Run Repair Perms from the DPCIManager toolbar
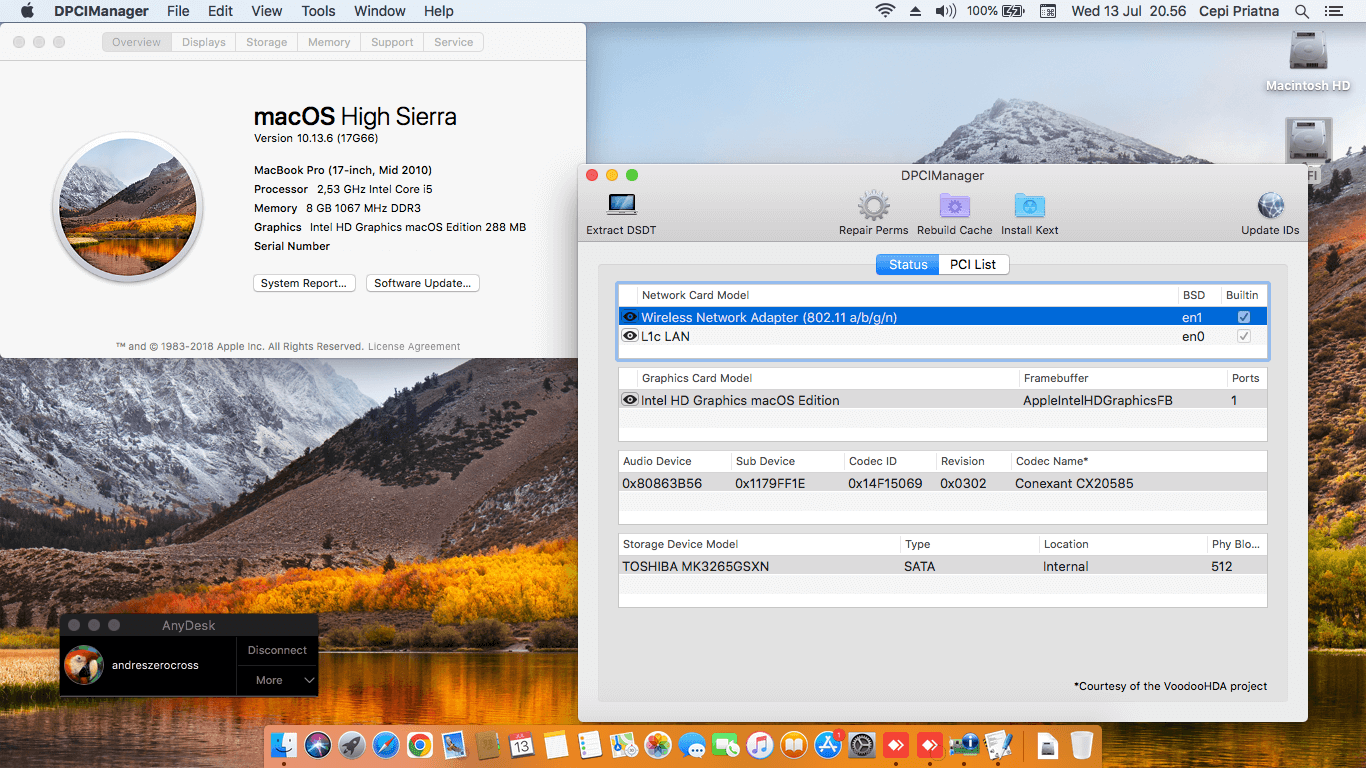 click(873, 206)
